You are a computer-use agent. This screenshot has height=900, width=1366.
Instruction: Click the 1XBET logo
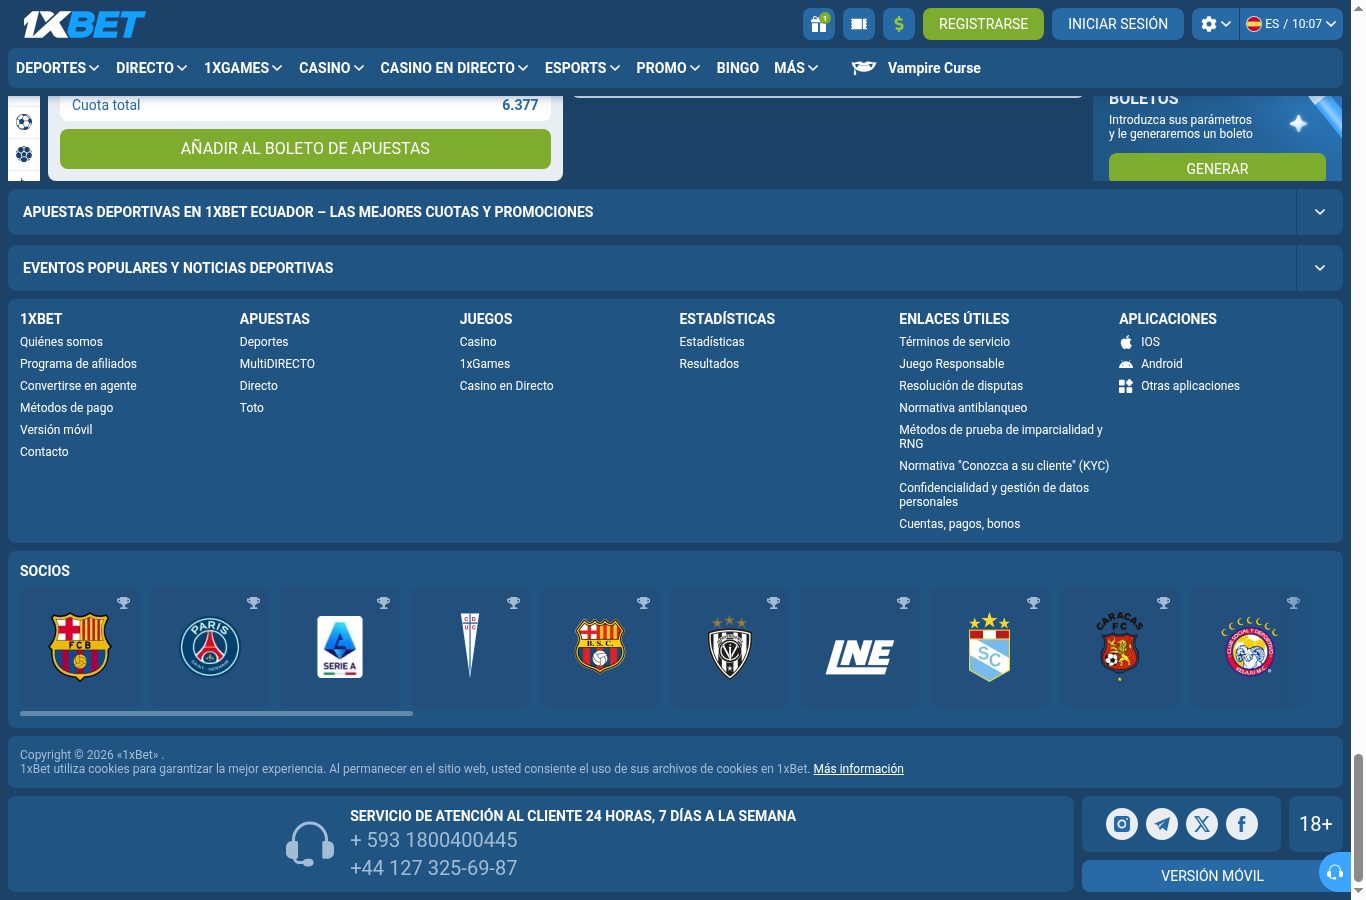click(84, 24)
